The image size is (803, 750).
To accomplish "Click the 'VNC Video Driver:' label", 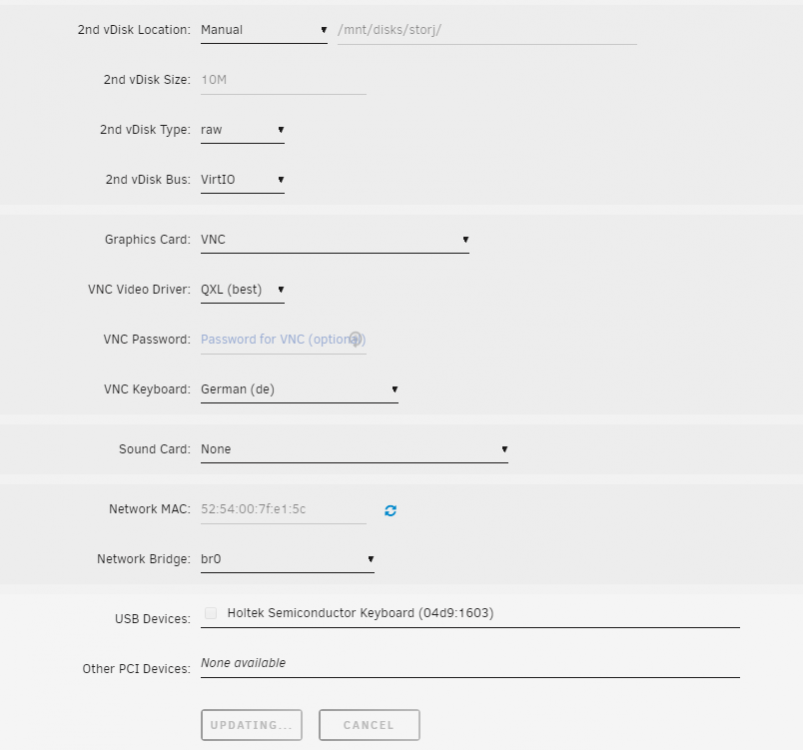I will (139, 289).
